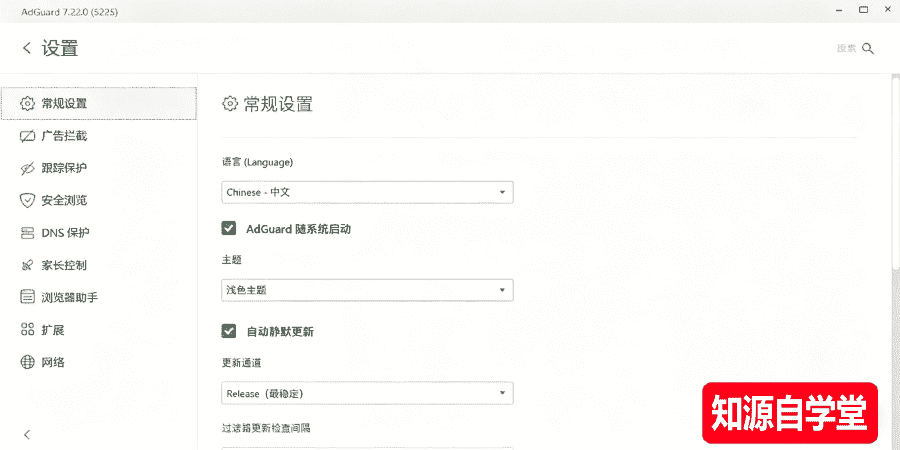
Task: Open 扩展 settings section
Action: pyautogui.click(x=99, y=330)
